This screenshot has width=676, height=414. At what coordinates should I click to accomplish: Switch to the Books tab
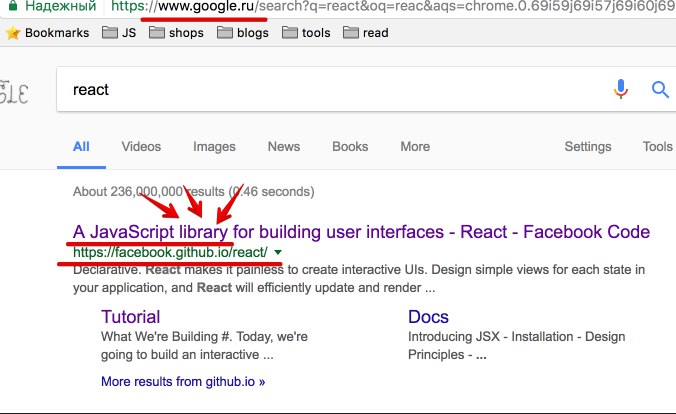point(350,147)
